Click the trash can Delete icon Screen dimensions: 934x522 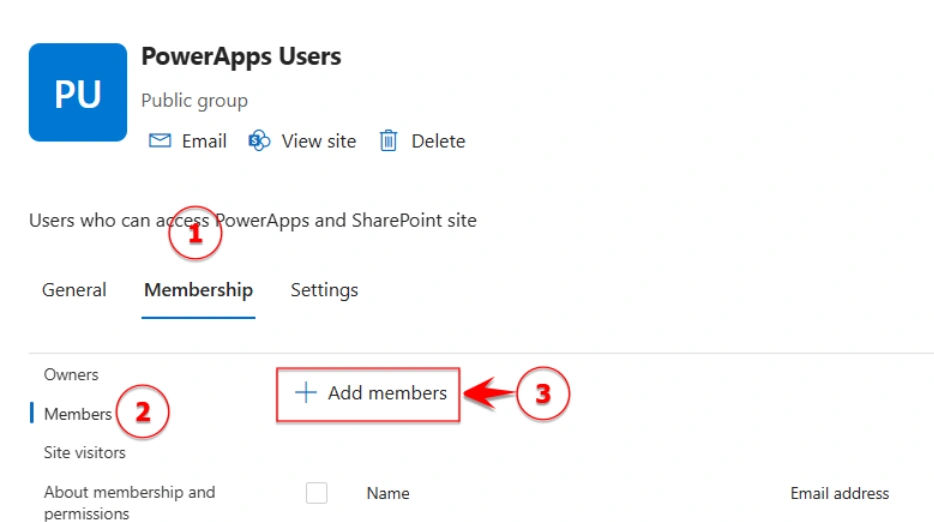coord(388,141)
